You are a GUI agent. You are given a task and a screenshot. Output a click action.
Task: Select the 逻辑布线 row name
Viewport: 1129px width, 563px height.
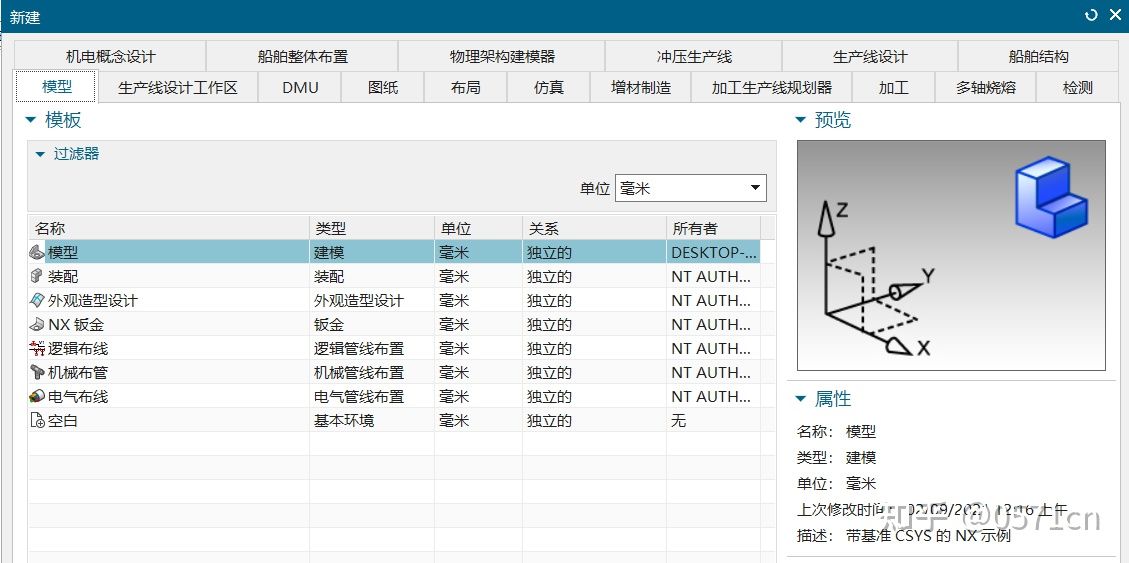point(78,348)
